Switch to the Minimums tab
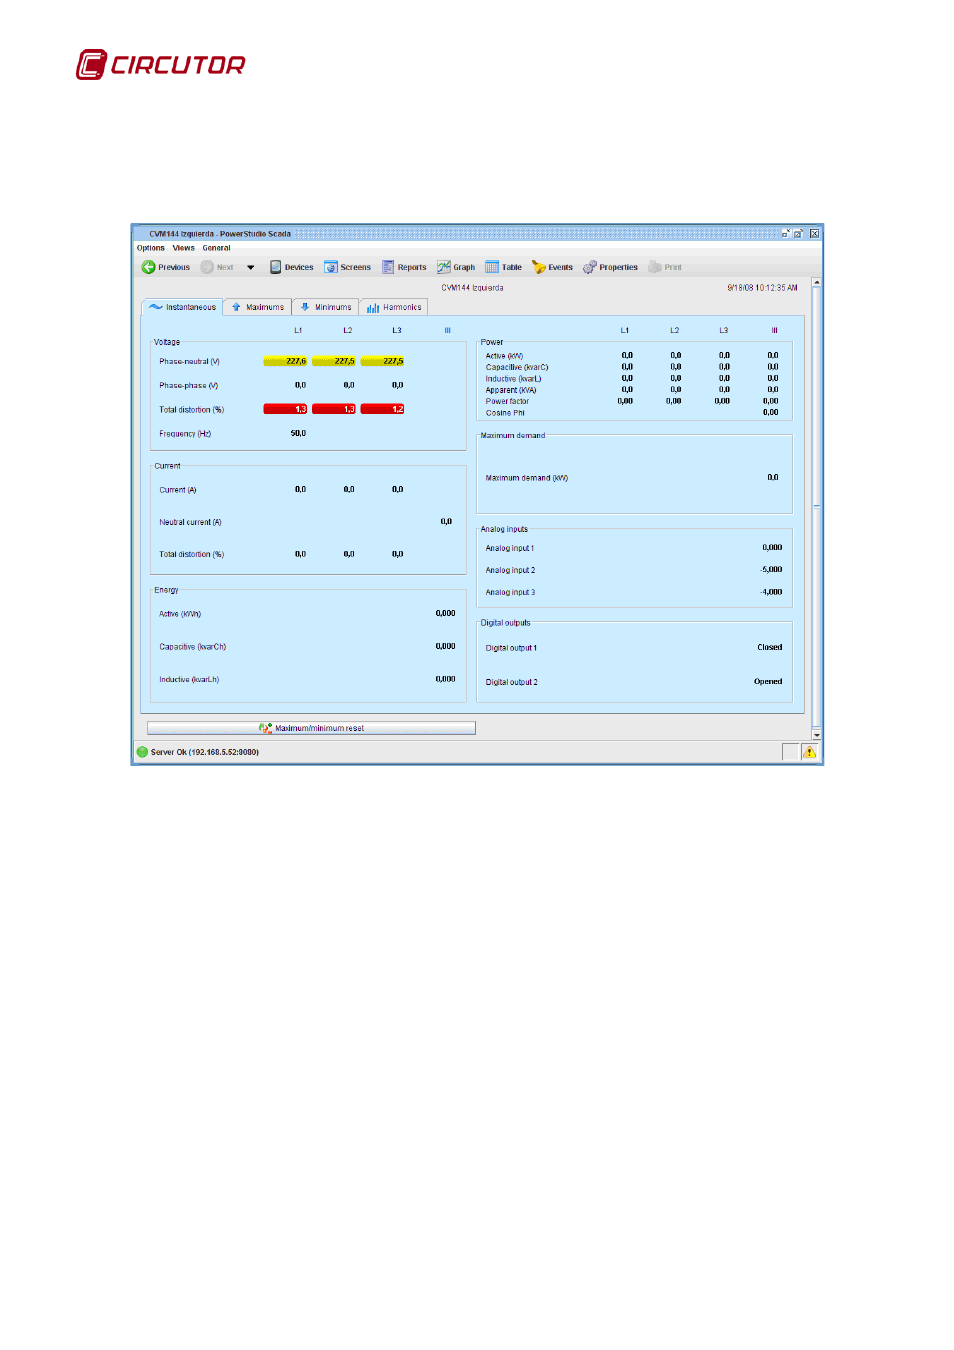Viewport: 954px width, 1350px height. pyautogui.click(x=325, y=307)
